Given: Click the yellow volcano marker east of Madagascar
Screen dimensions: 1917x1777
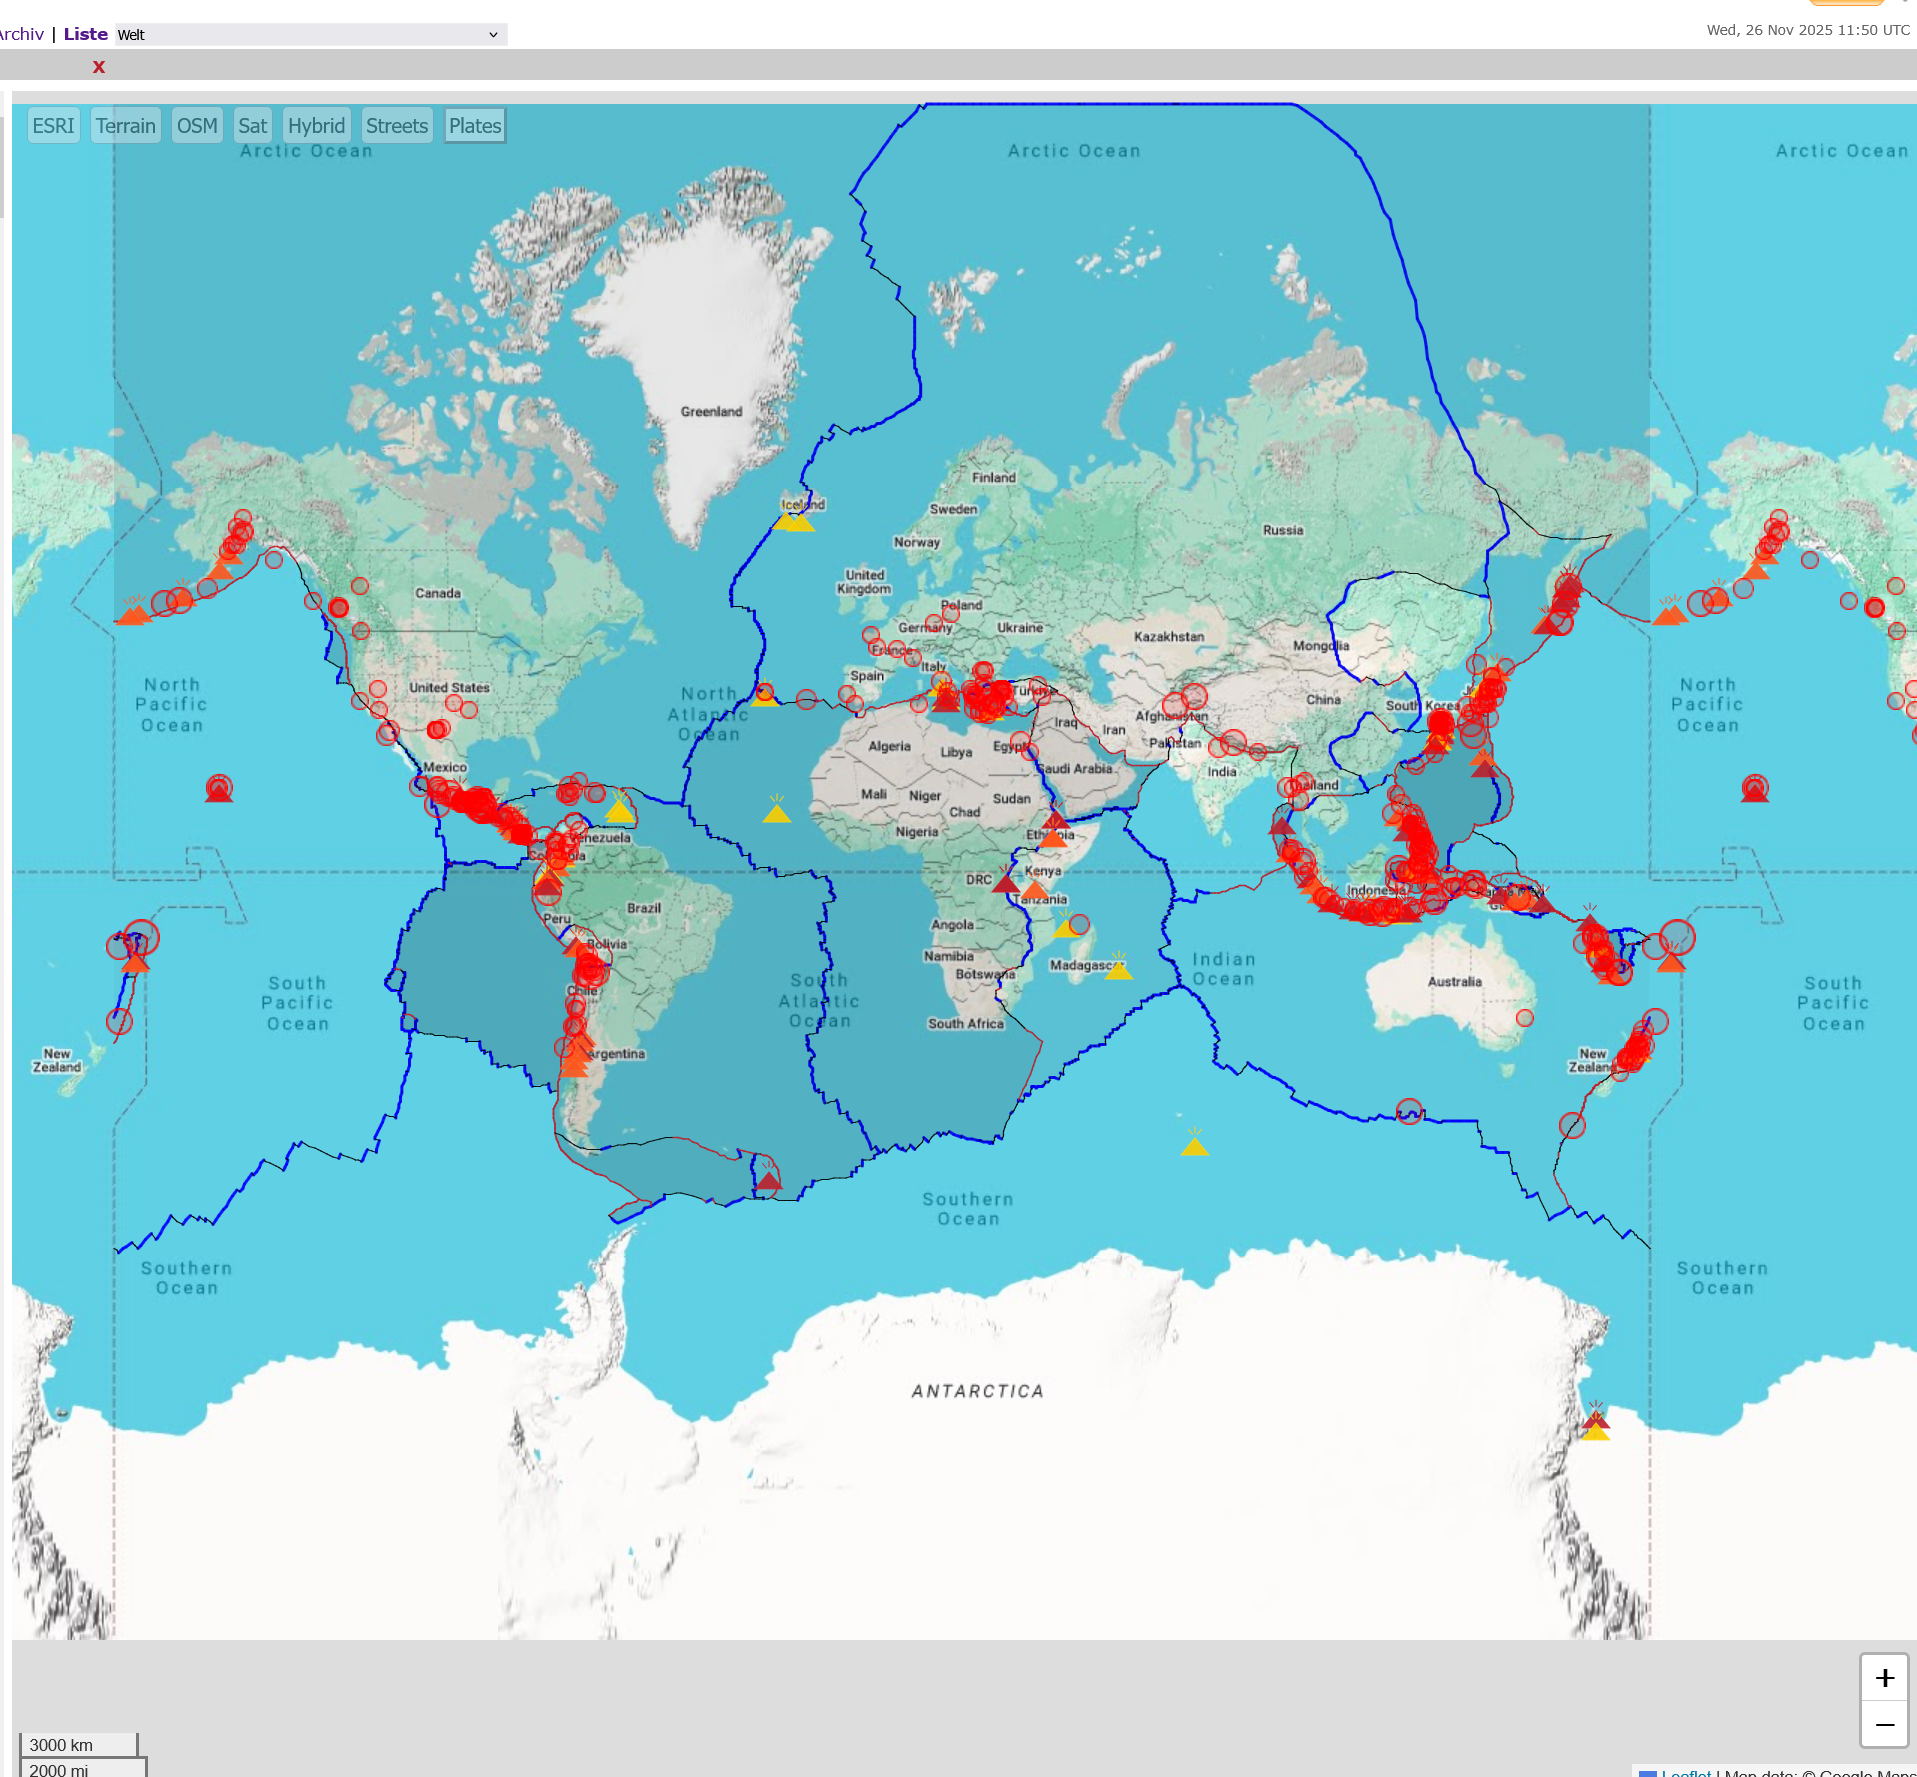Looking at the screenshot, I should point(1118,969).
